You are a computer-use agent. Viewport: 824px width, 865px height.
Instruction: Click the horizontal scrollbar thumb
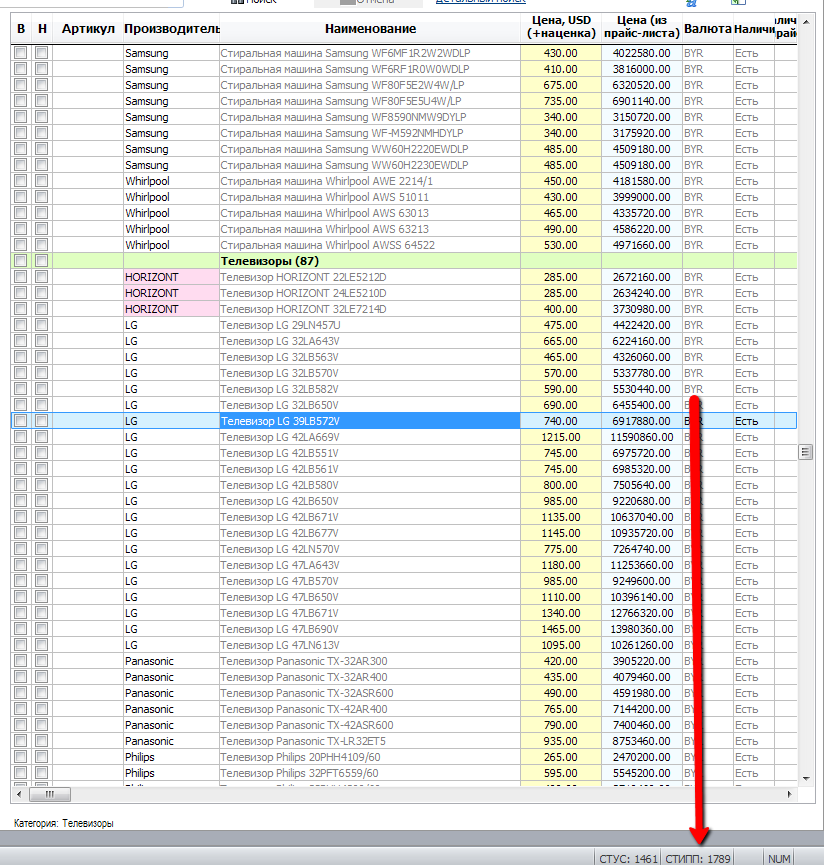(x=50, y=794)
